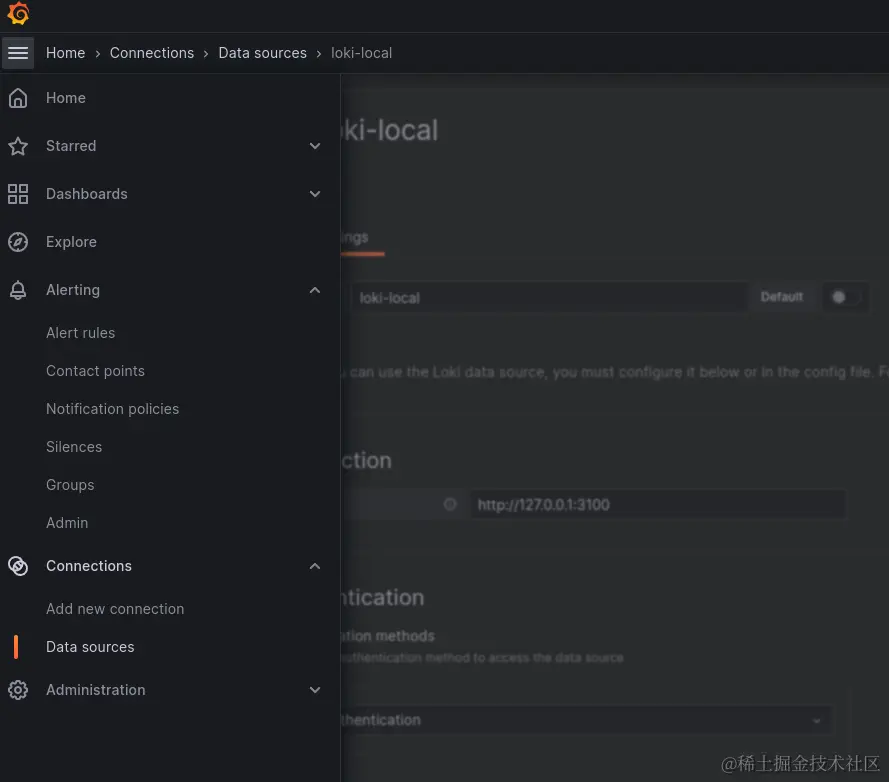Click the URL input showing http://127.0.0.1:3100
This screenshot has height=782, width=889.
(657, 504)
